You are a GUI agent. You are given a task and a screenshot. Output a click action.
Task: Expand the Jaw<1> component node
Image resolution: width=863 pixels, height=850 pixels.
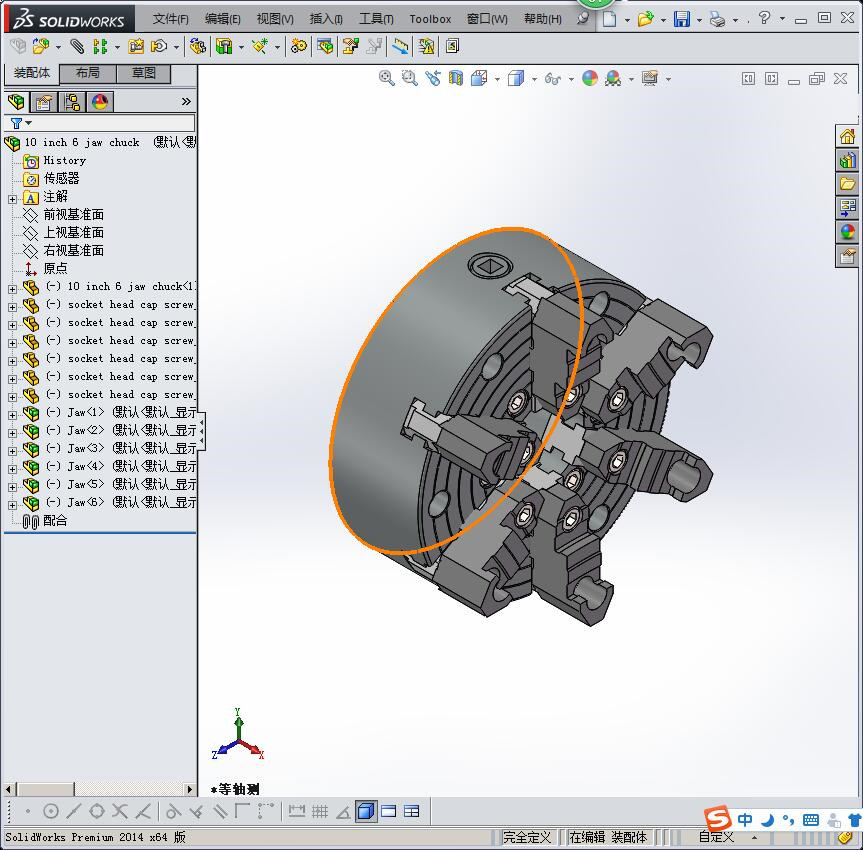(x=13, y=415)
